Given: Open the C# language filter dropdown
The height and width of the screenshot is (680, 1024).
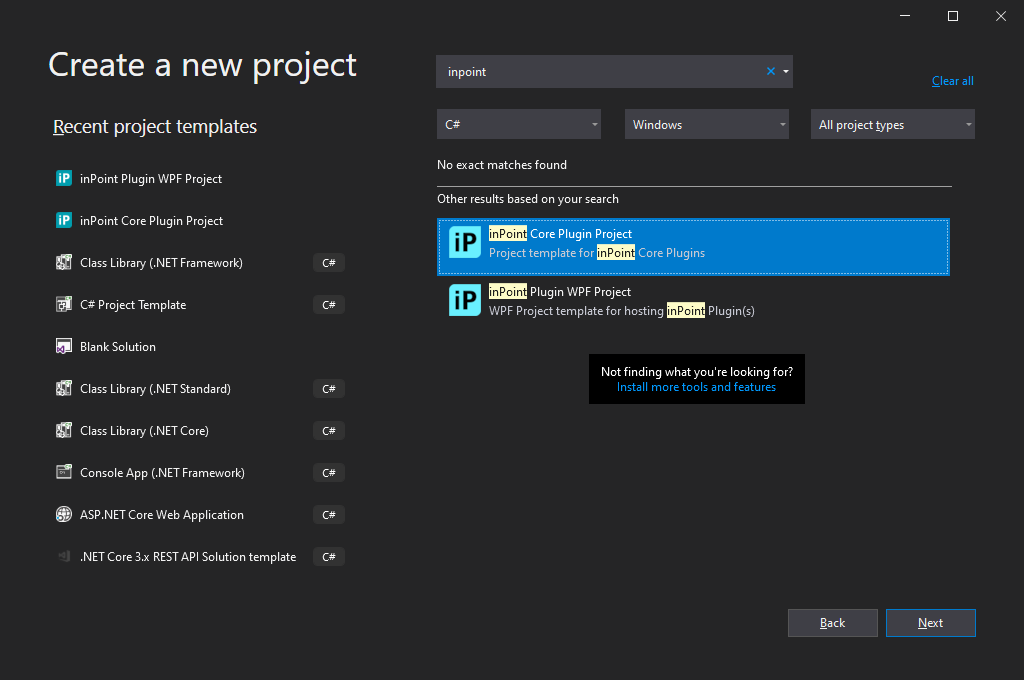Looking at the screenshot, I should pos(518,124).
